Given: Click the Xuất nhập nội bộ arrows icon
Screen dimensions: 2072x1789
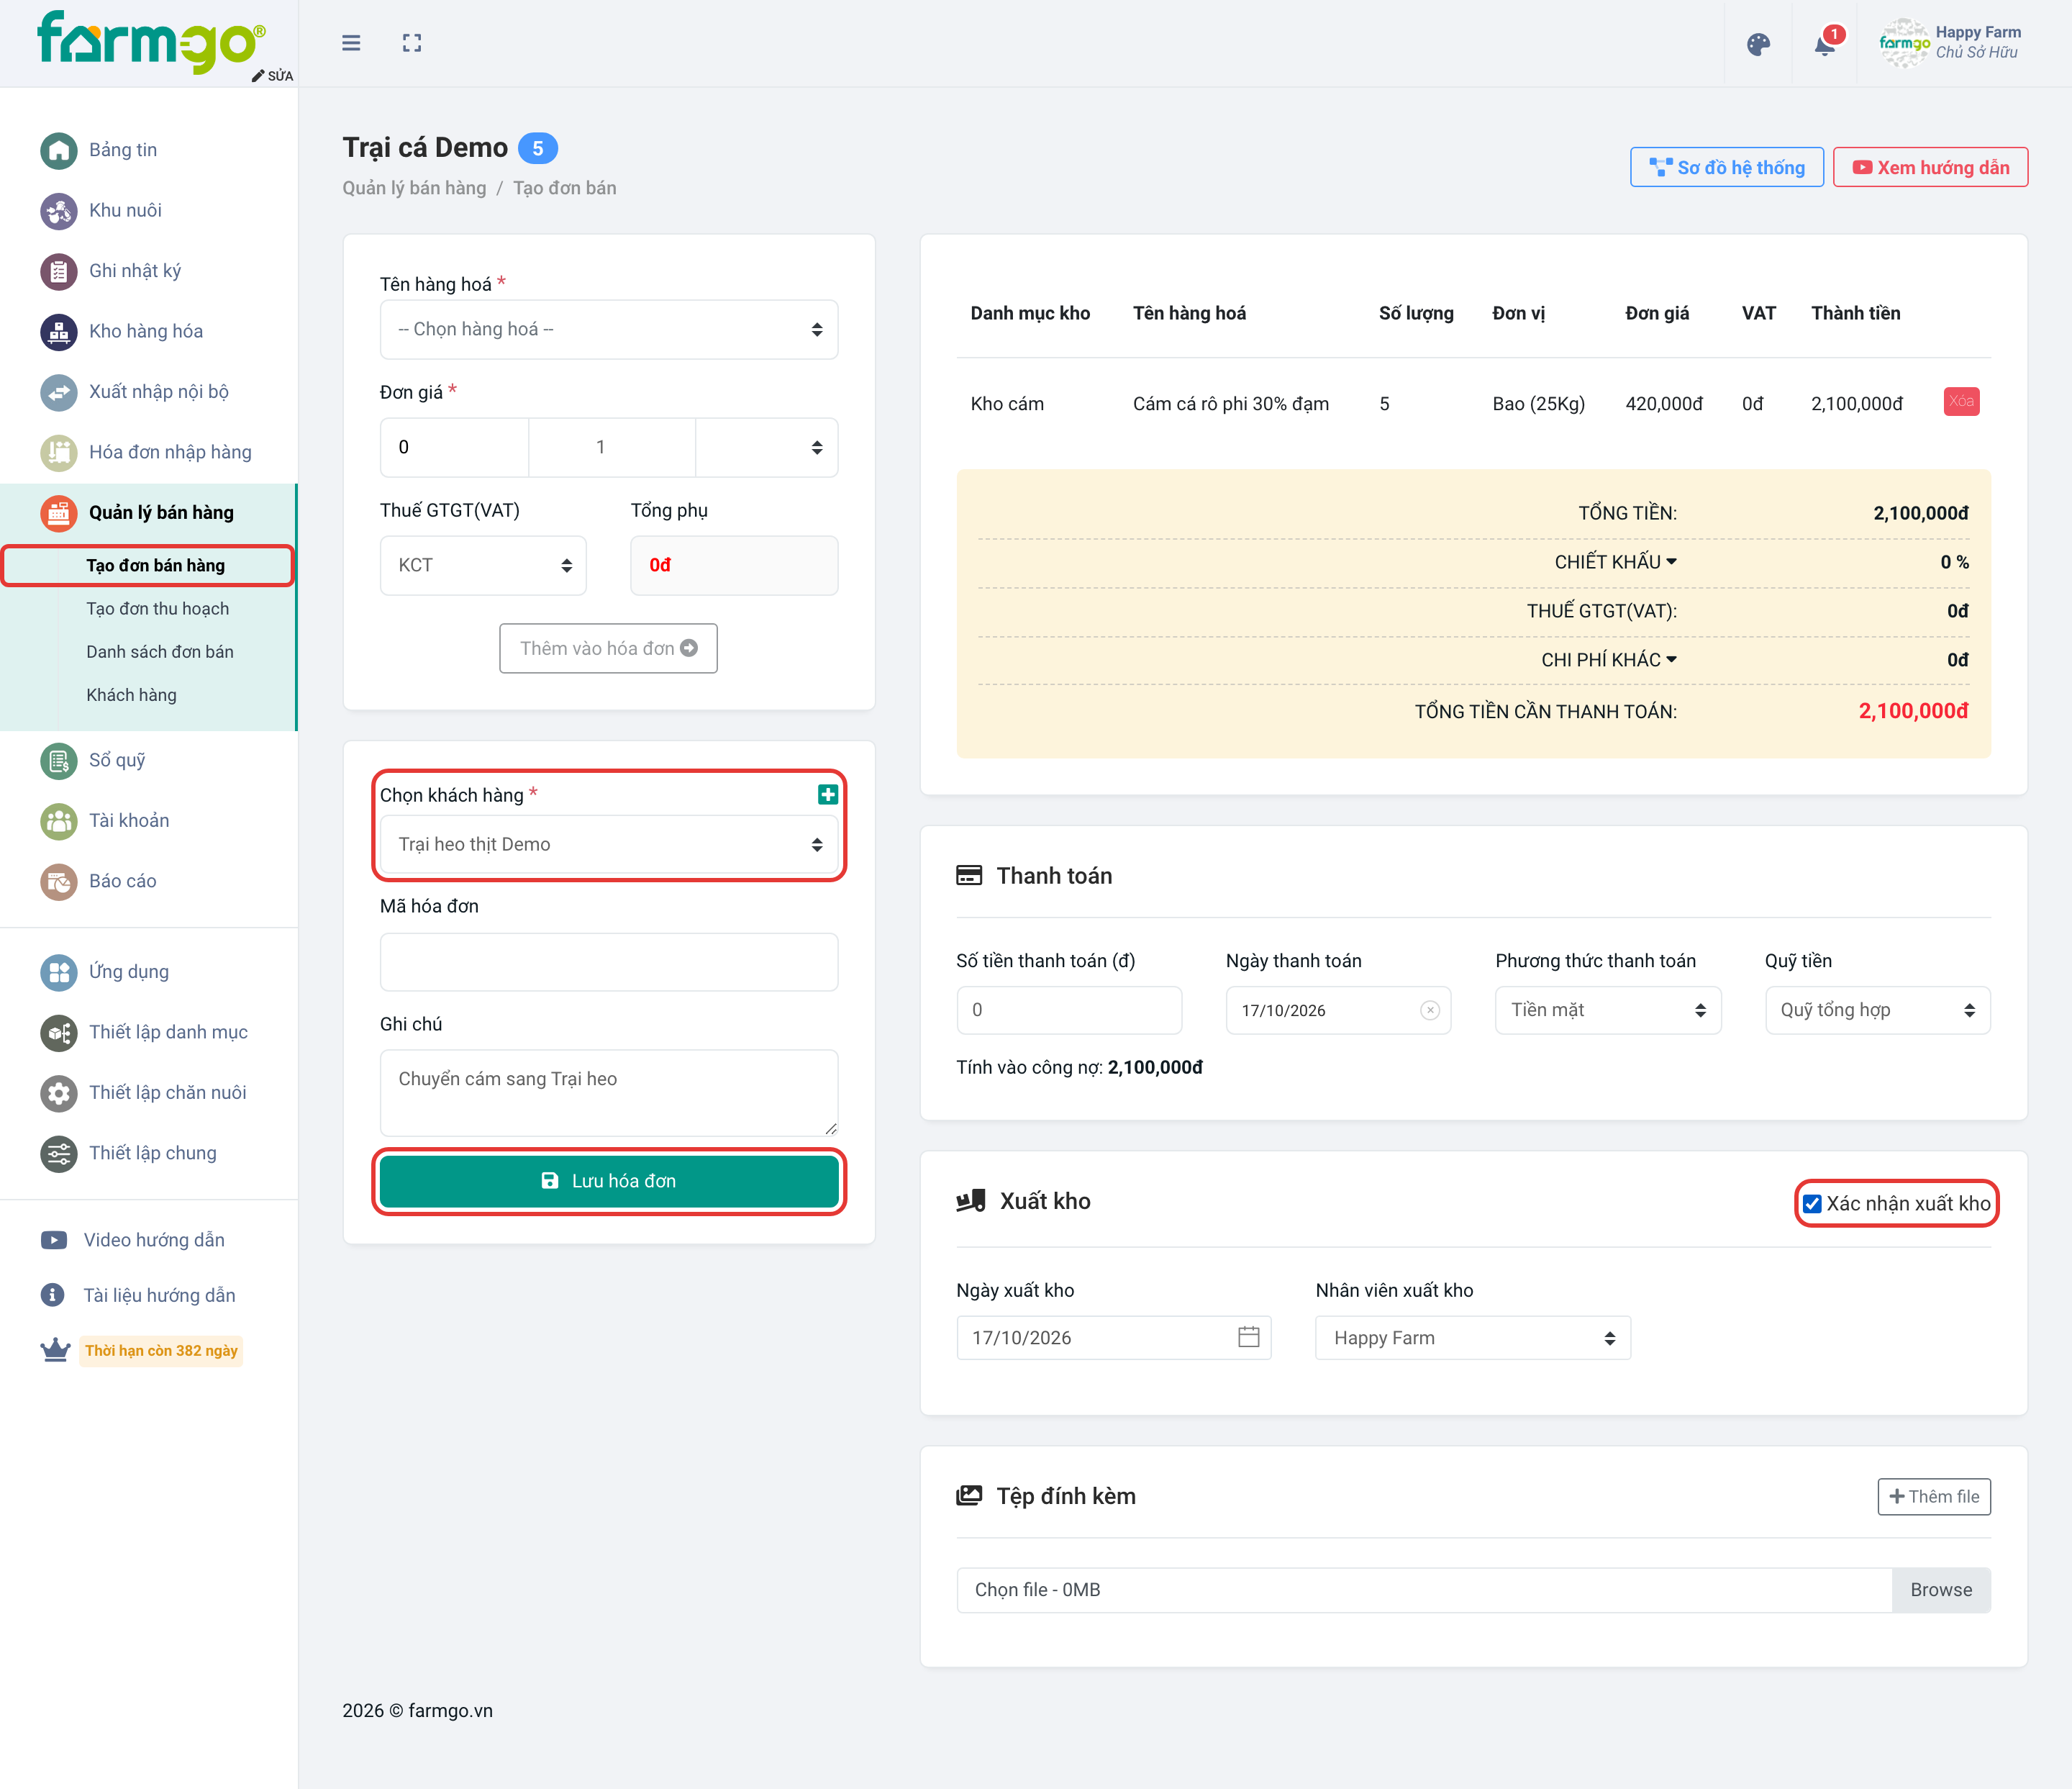Looking at the screenshot, I should coord(59,392).
